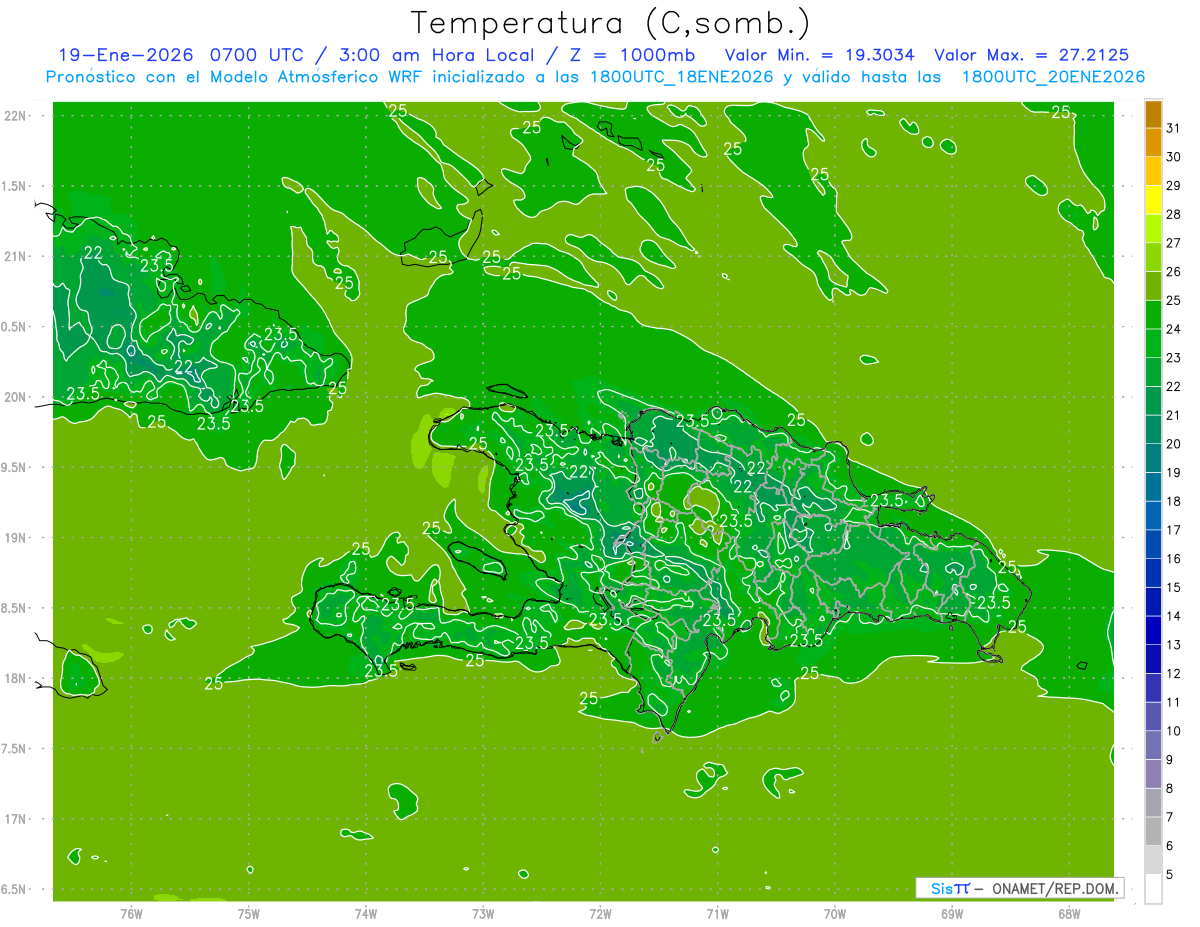1200x927 pixels.
Task: Pick the green colorbar swatch between 24 and 25
Action: (x=1153, y=315)
